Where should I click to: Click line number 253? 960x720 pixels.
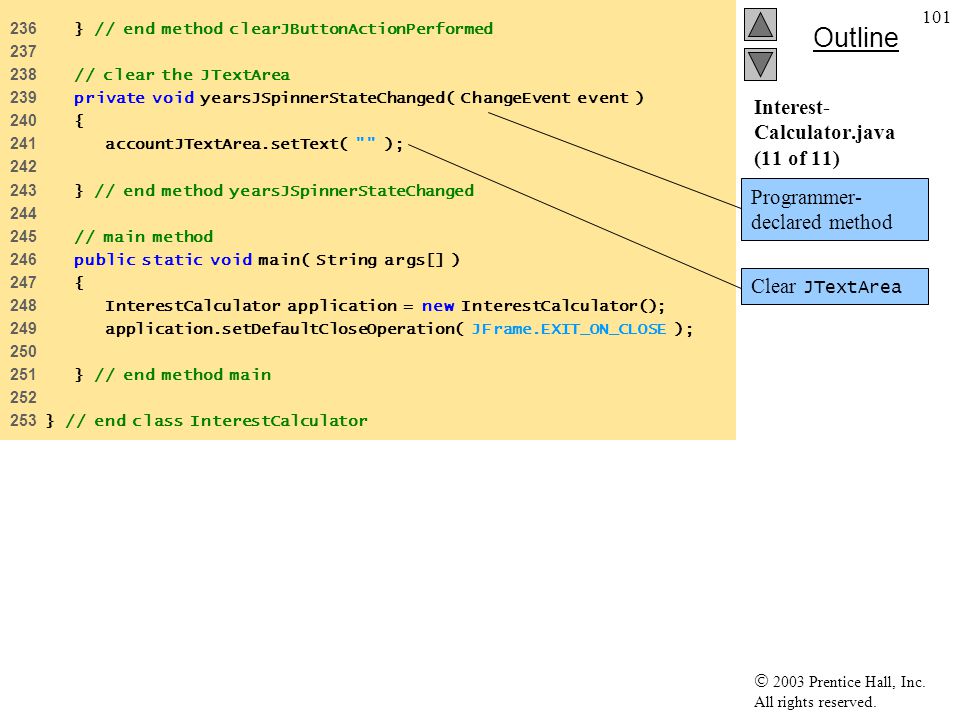pos(23,421)
